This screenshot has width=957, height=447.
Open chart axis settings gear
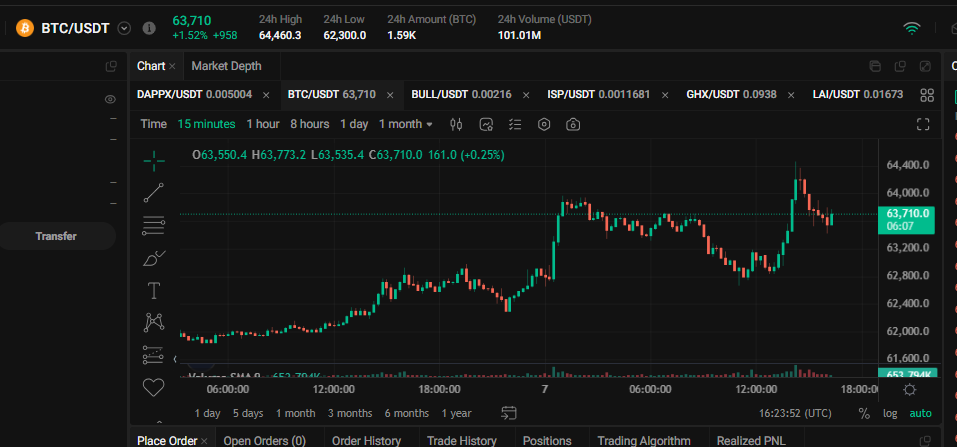[x=909, y=390]
